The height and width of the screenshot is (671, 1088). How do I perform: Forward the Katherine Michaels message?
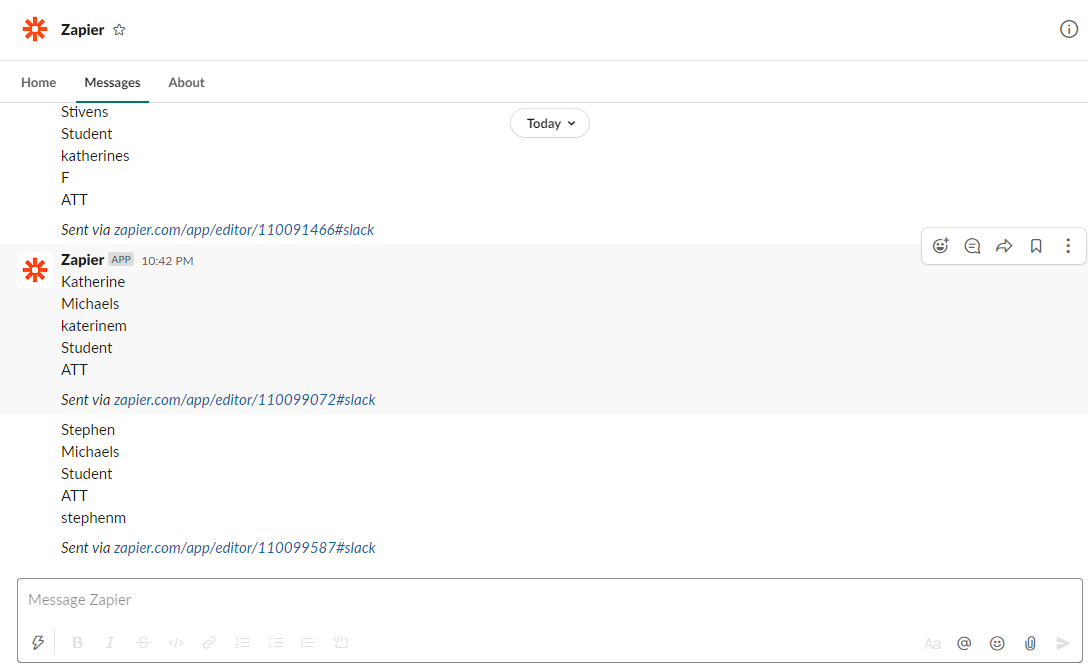point(1004,246)
